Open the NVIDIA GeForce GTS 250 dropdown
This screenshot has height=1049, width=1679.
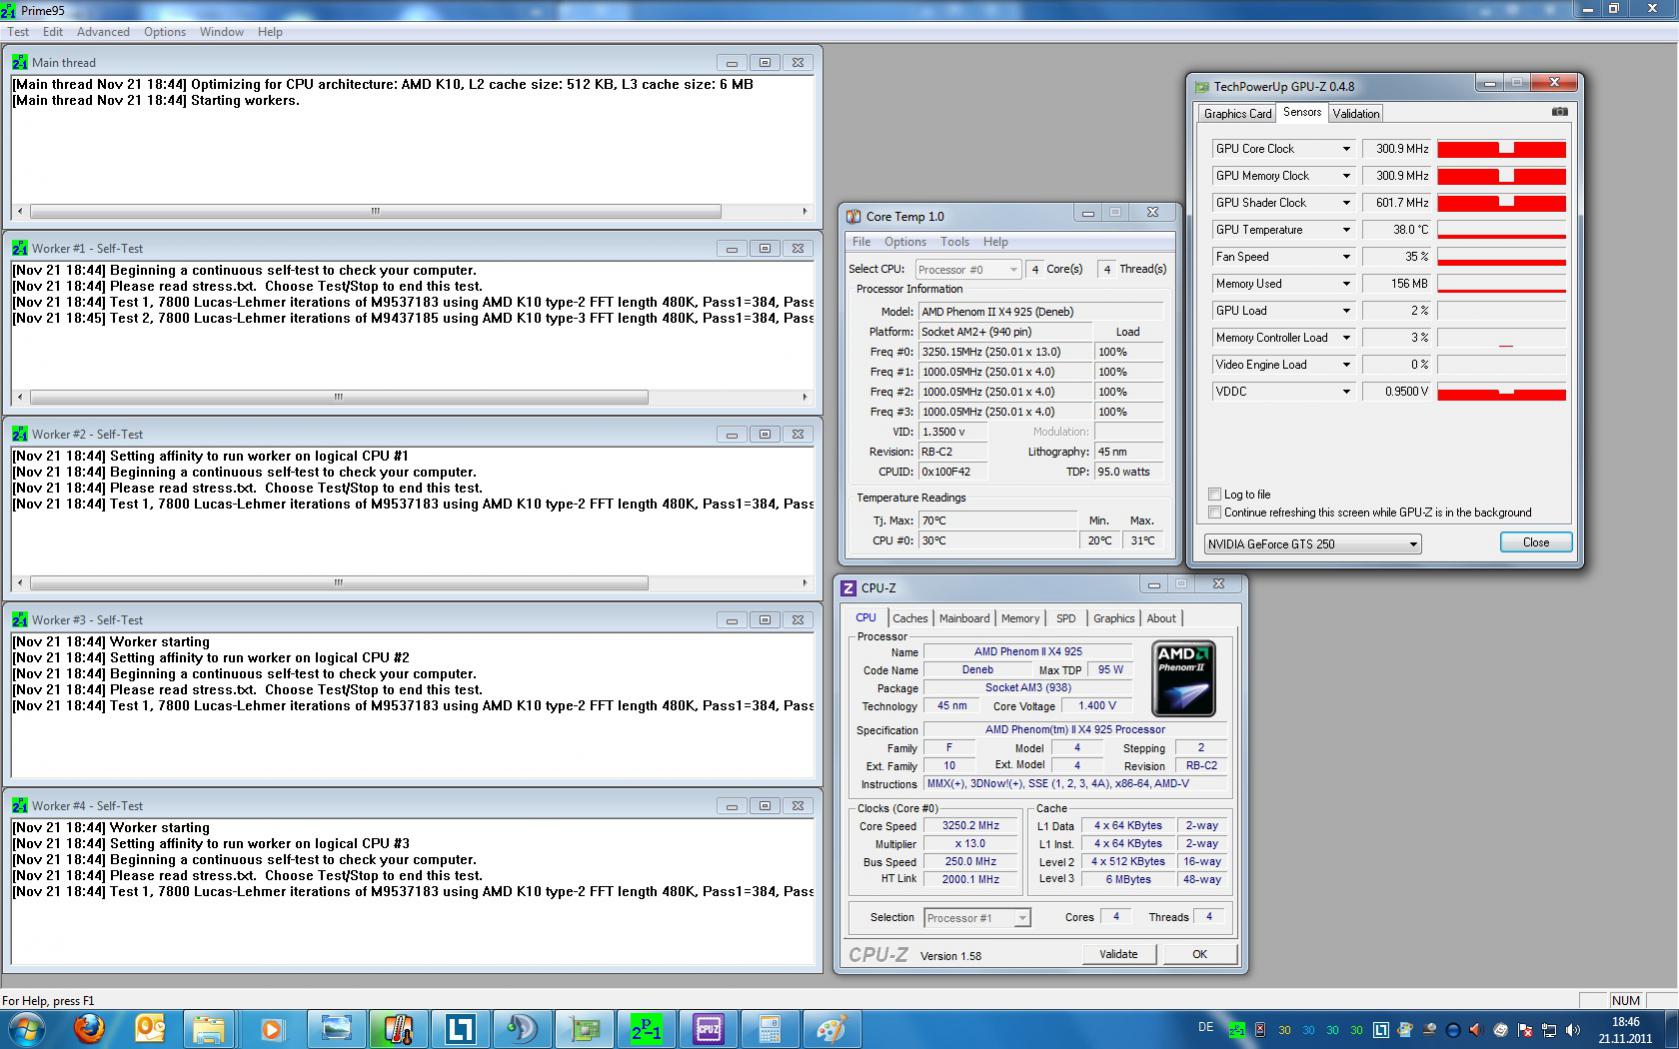[x=1313, y=544]
